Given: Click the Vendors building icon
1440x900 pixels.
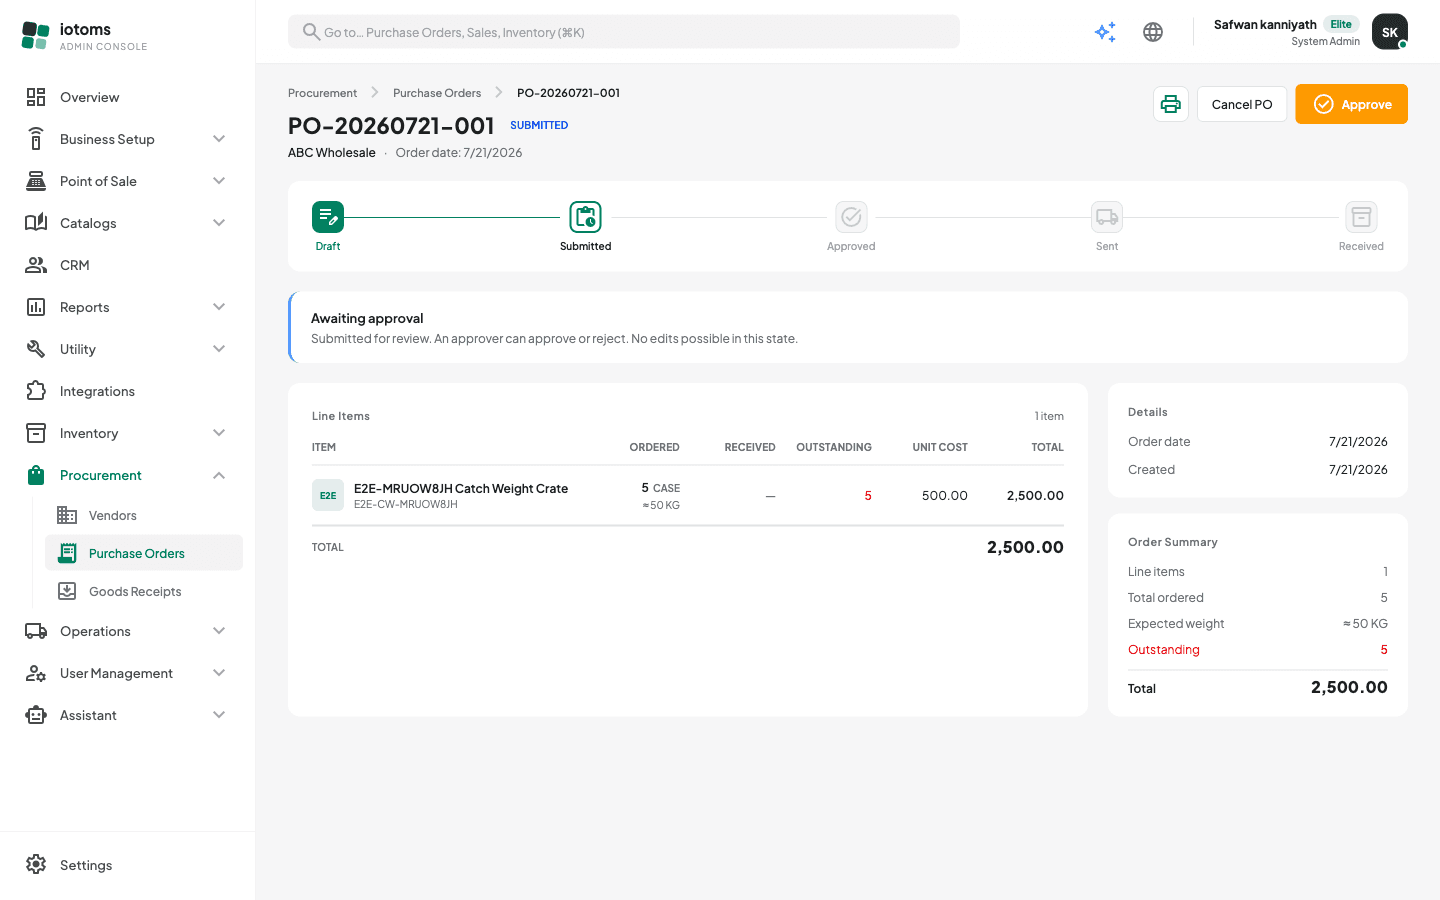Looking at the screenshot, I should click(x=67, y=515).
